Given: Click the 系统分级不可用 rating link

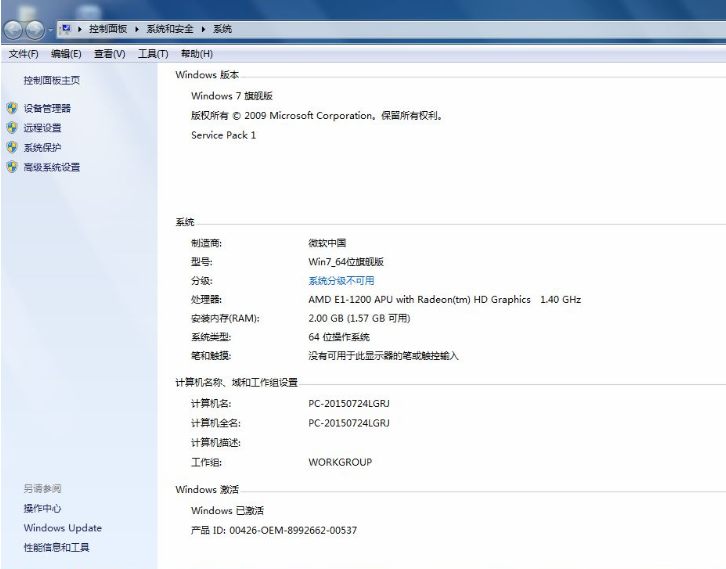Looking at the screenshot, I should click(x=341, y=281).
